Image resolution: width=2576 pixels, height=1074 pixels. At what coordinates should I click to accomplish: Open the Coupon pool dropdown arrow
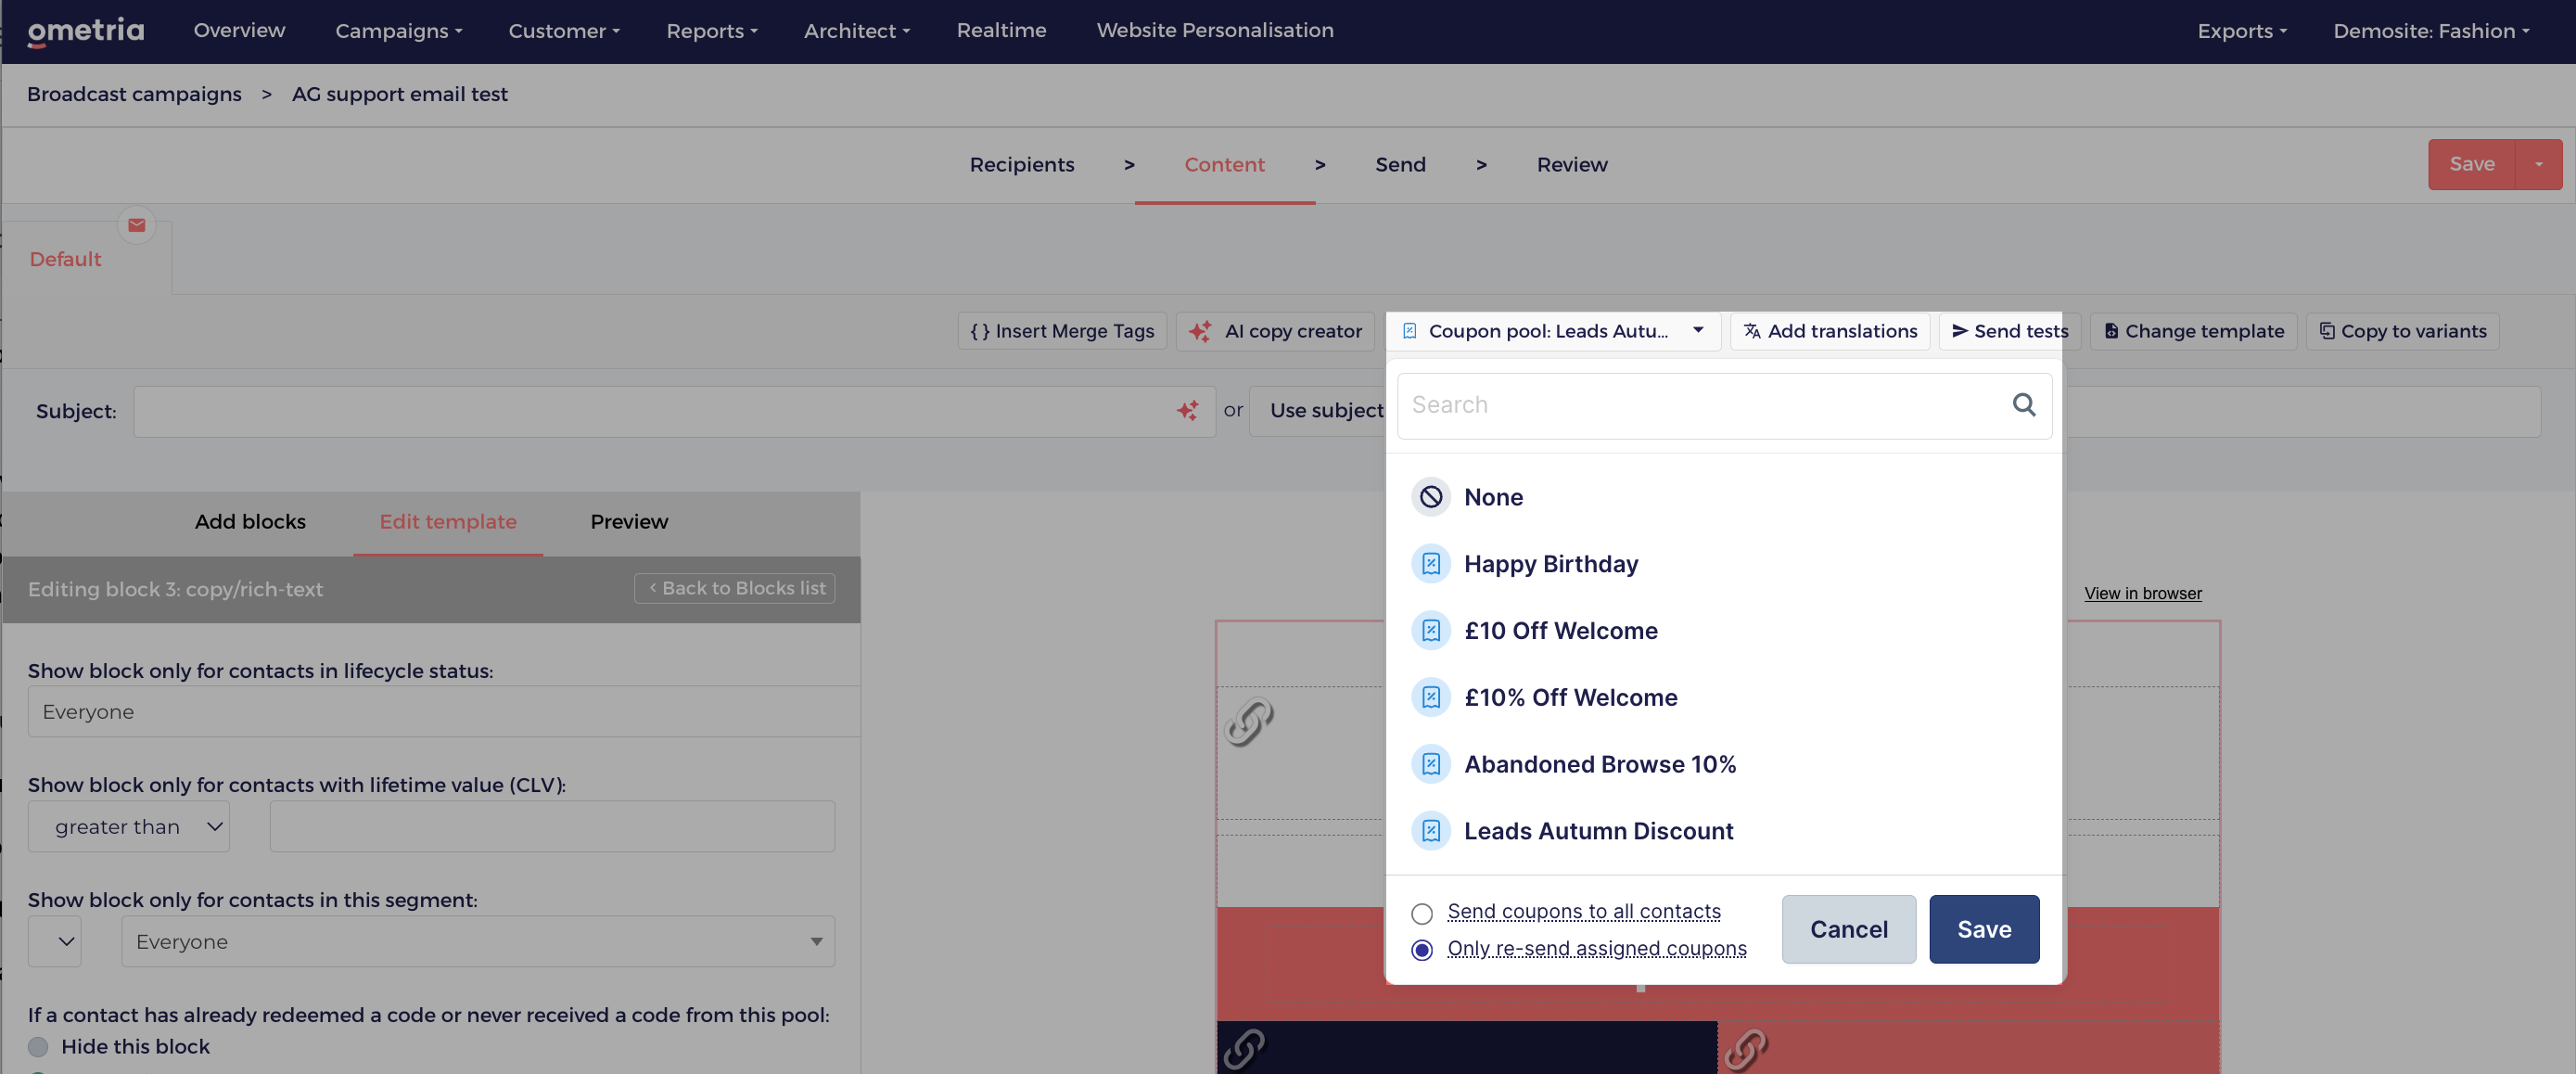tap(1698, 330)
